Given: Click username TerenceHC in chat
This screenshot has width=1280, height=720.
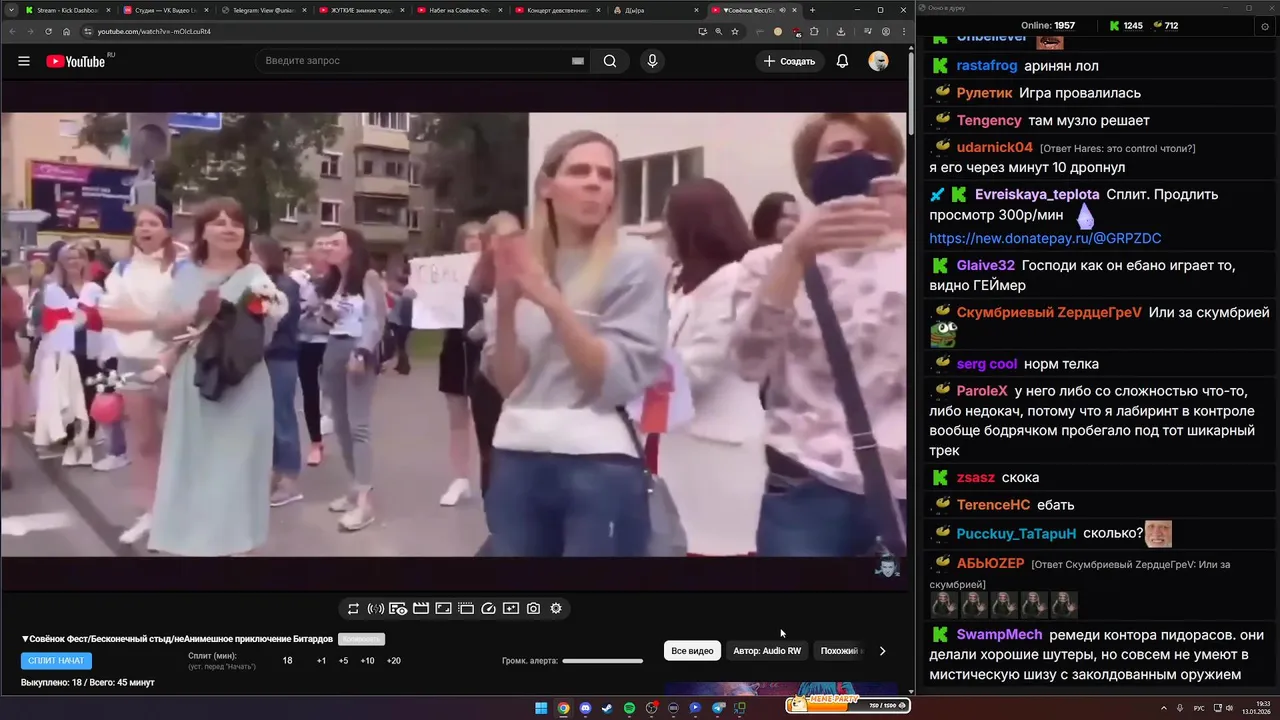Looking at the screenshot, I should 993,505.
